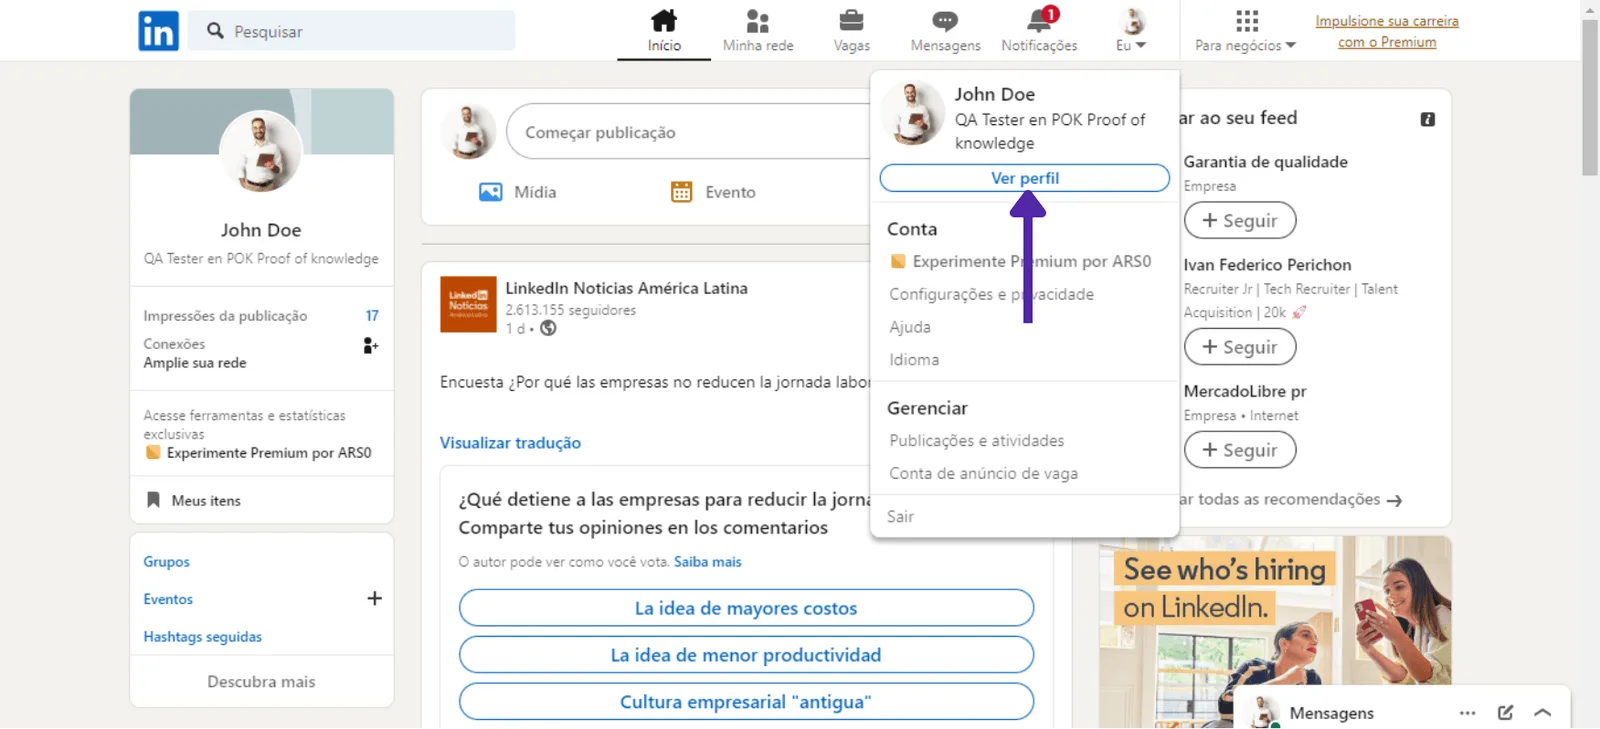Image resolution: width=1600 pixels, height=729 pixels.
Task: Click Saiba mais link in the poll
Action: pyautogui.click(x=708, y=562)
